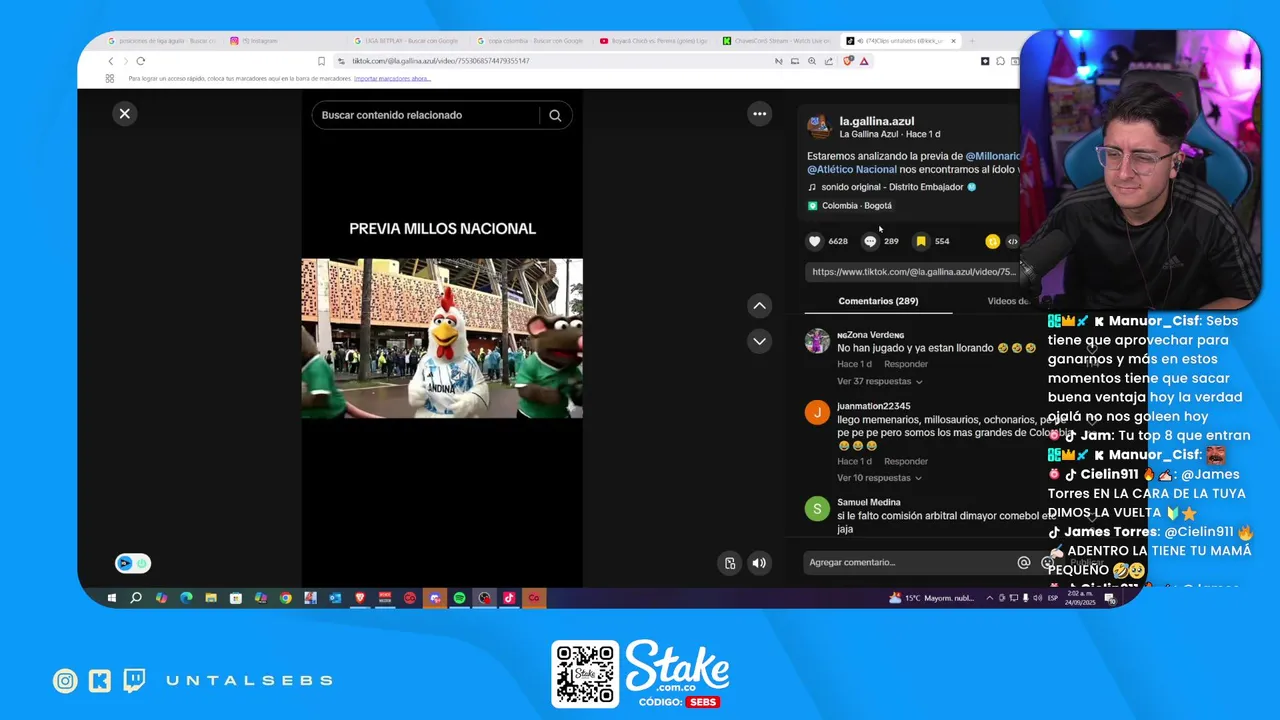Insert a mention with the @ icon
This screenshot has height=720, width=1280.
[1023, 563]
